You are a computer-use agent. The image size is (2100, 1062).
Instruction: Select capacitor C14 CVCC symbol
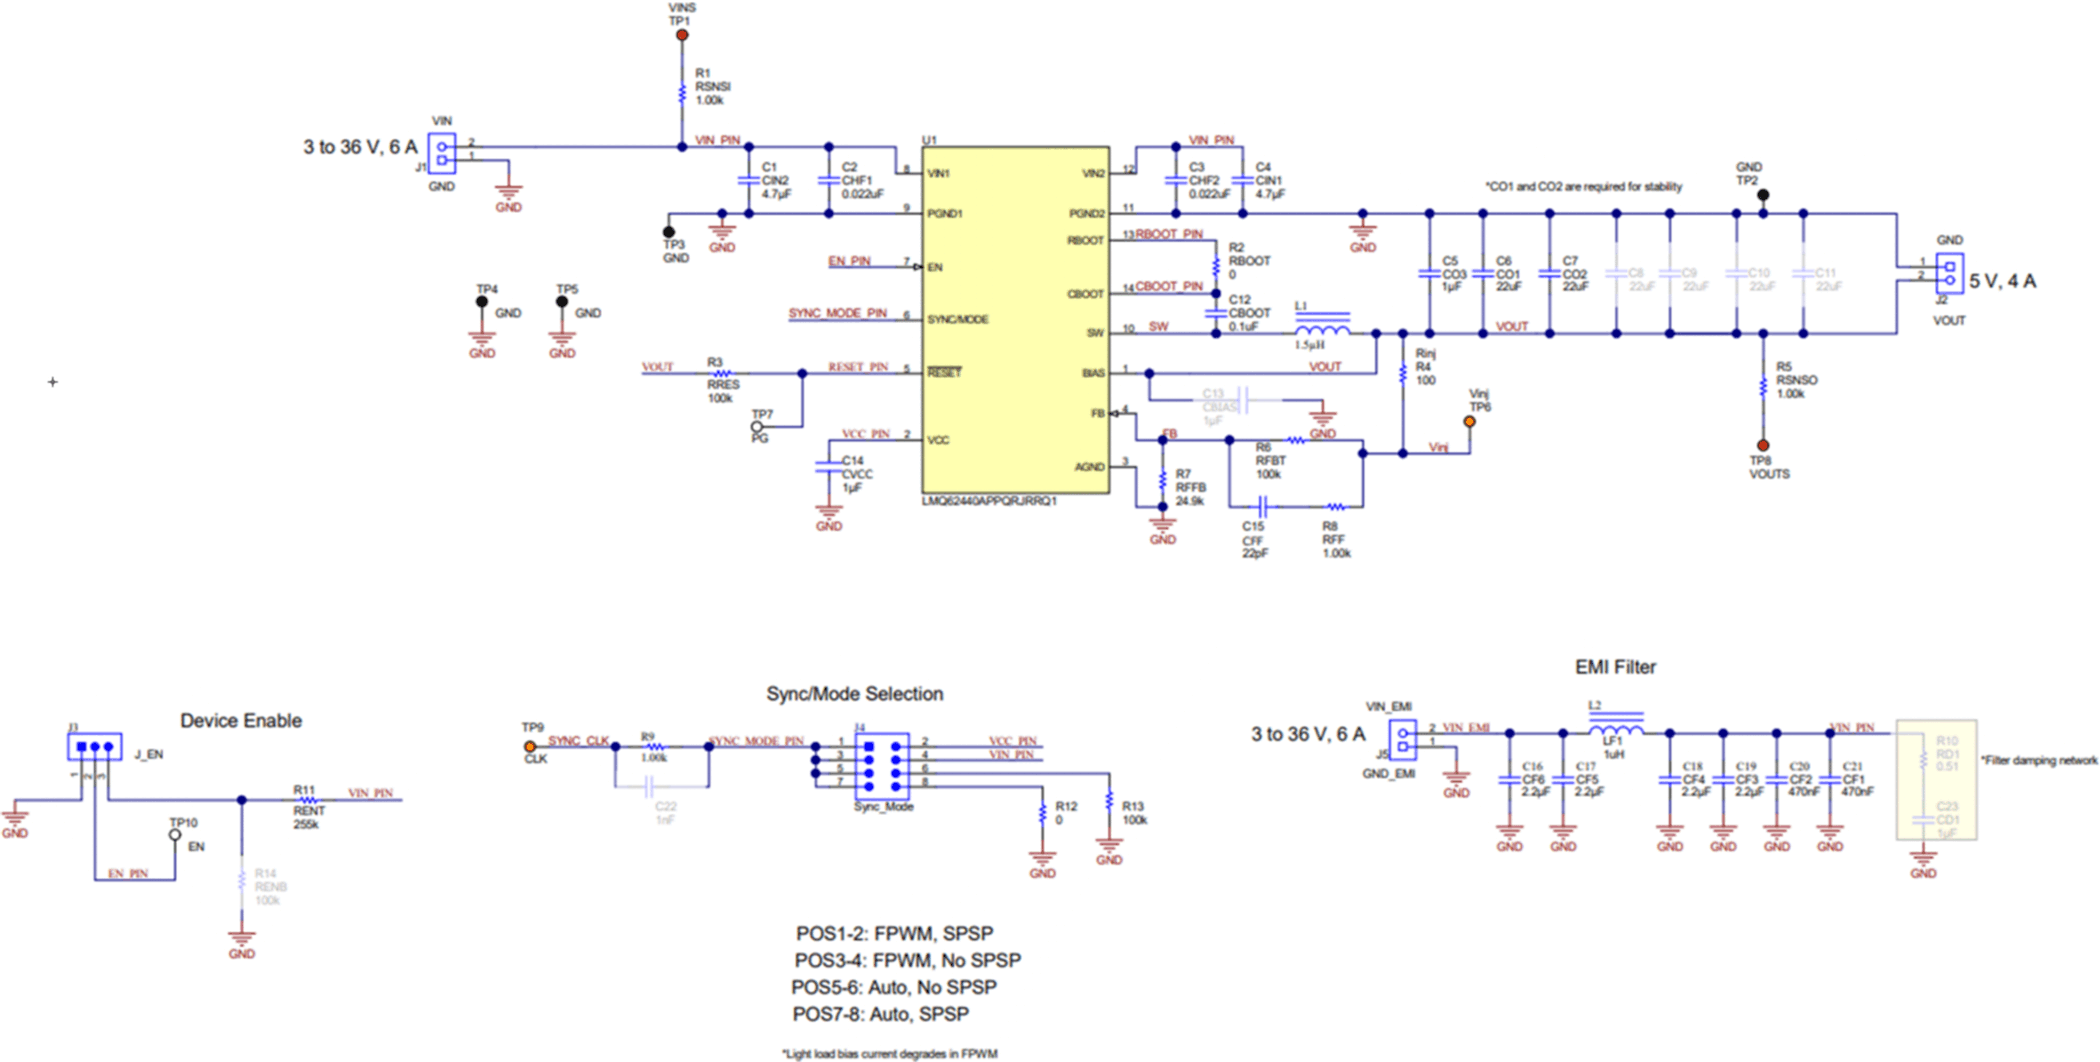[829, 467]
